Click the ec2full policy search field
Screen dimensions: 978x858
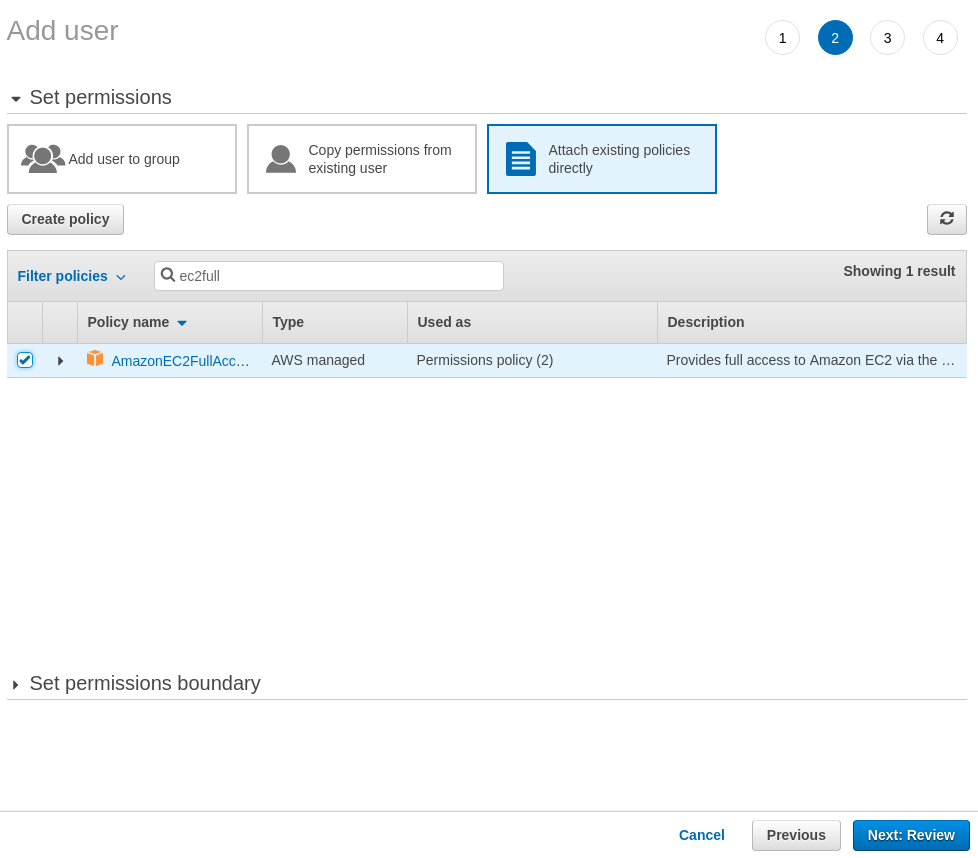point(329,276)
